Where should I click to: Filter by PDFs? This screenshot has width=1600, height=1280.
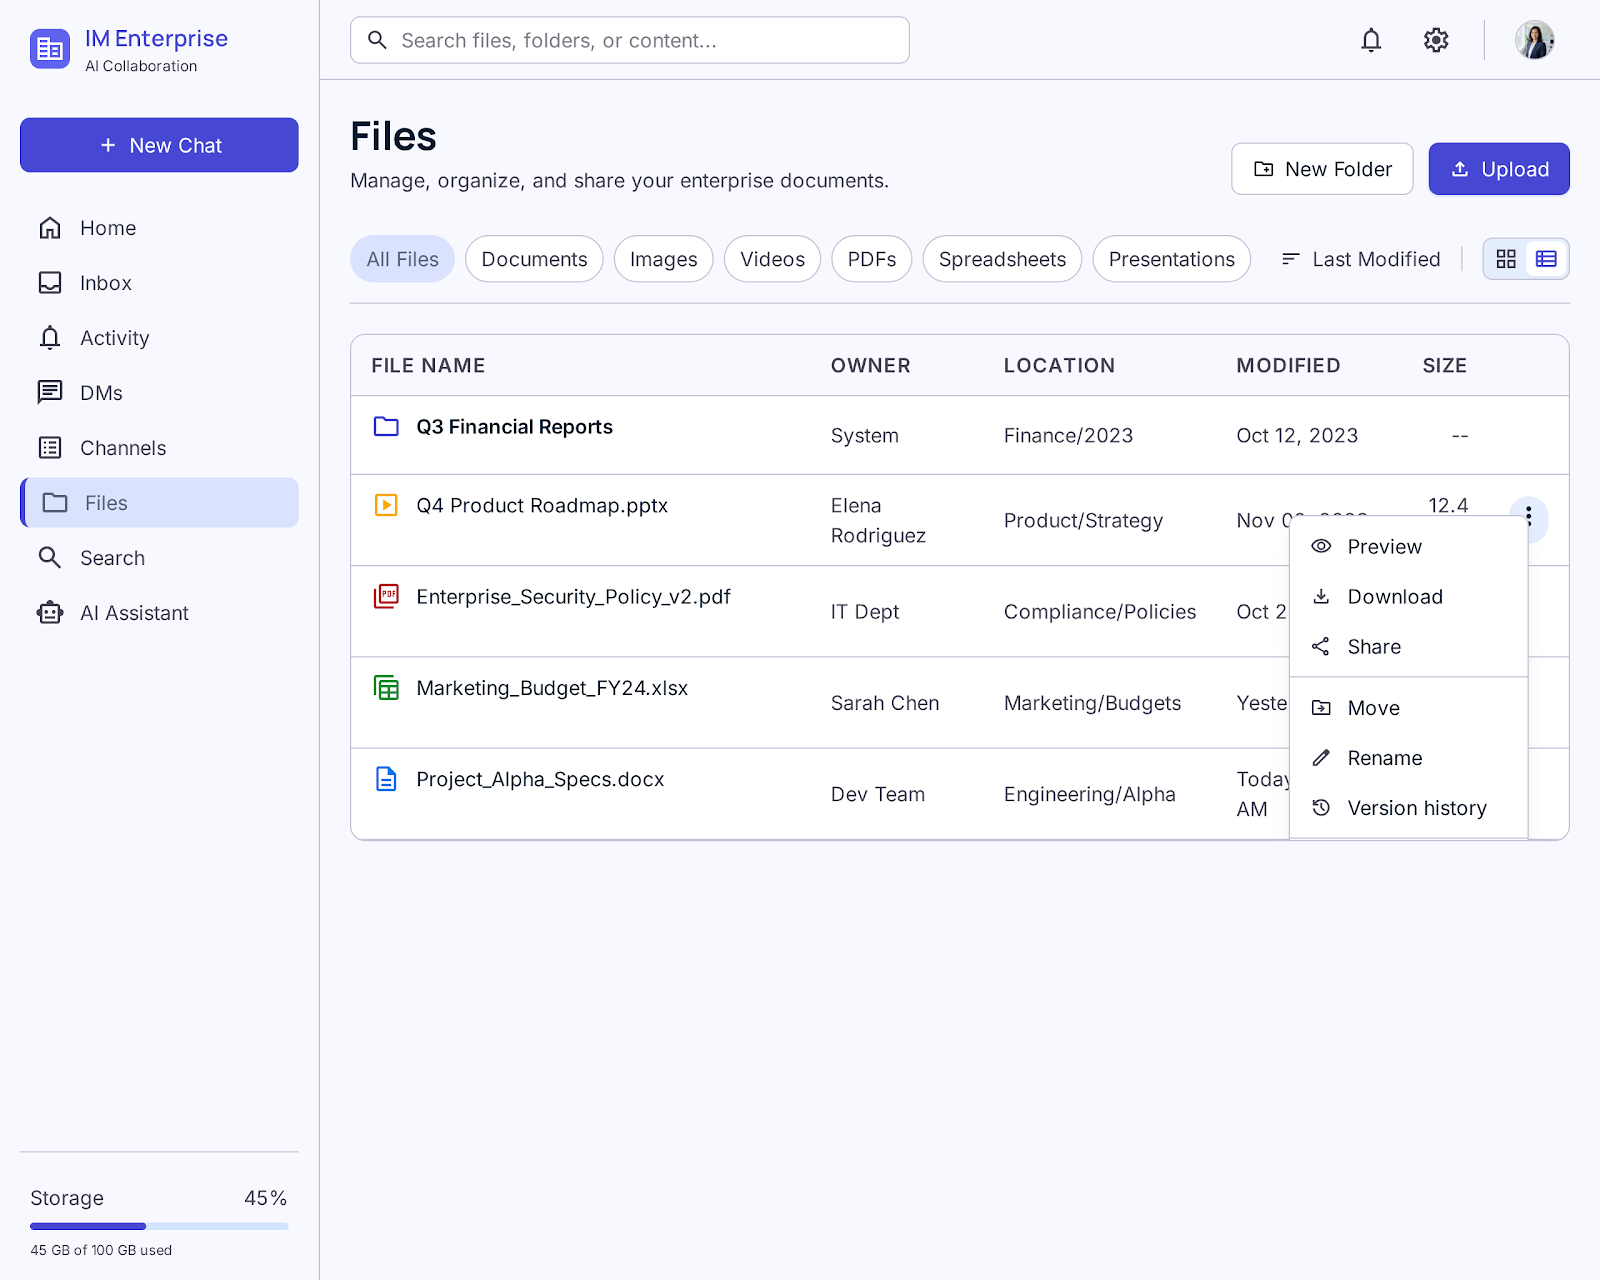(x=871, y=259)
